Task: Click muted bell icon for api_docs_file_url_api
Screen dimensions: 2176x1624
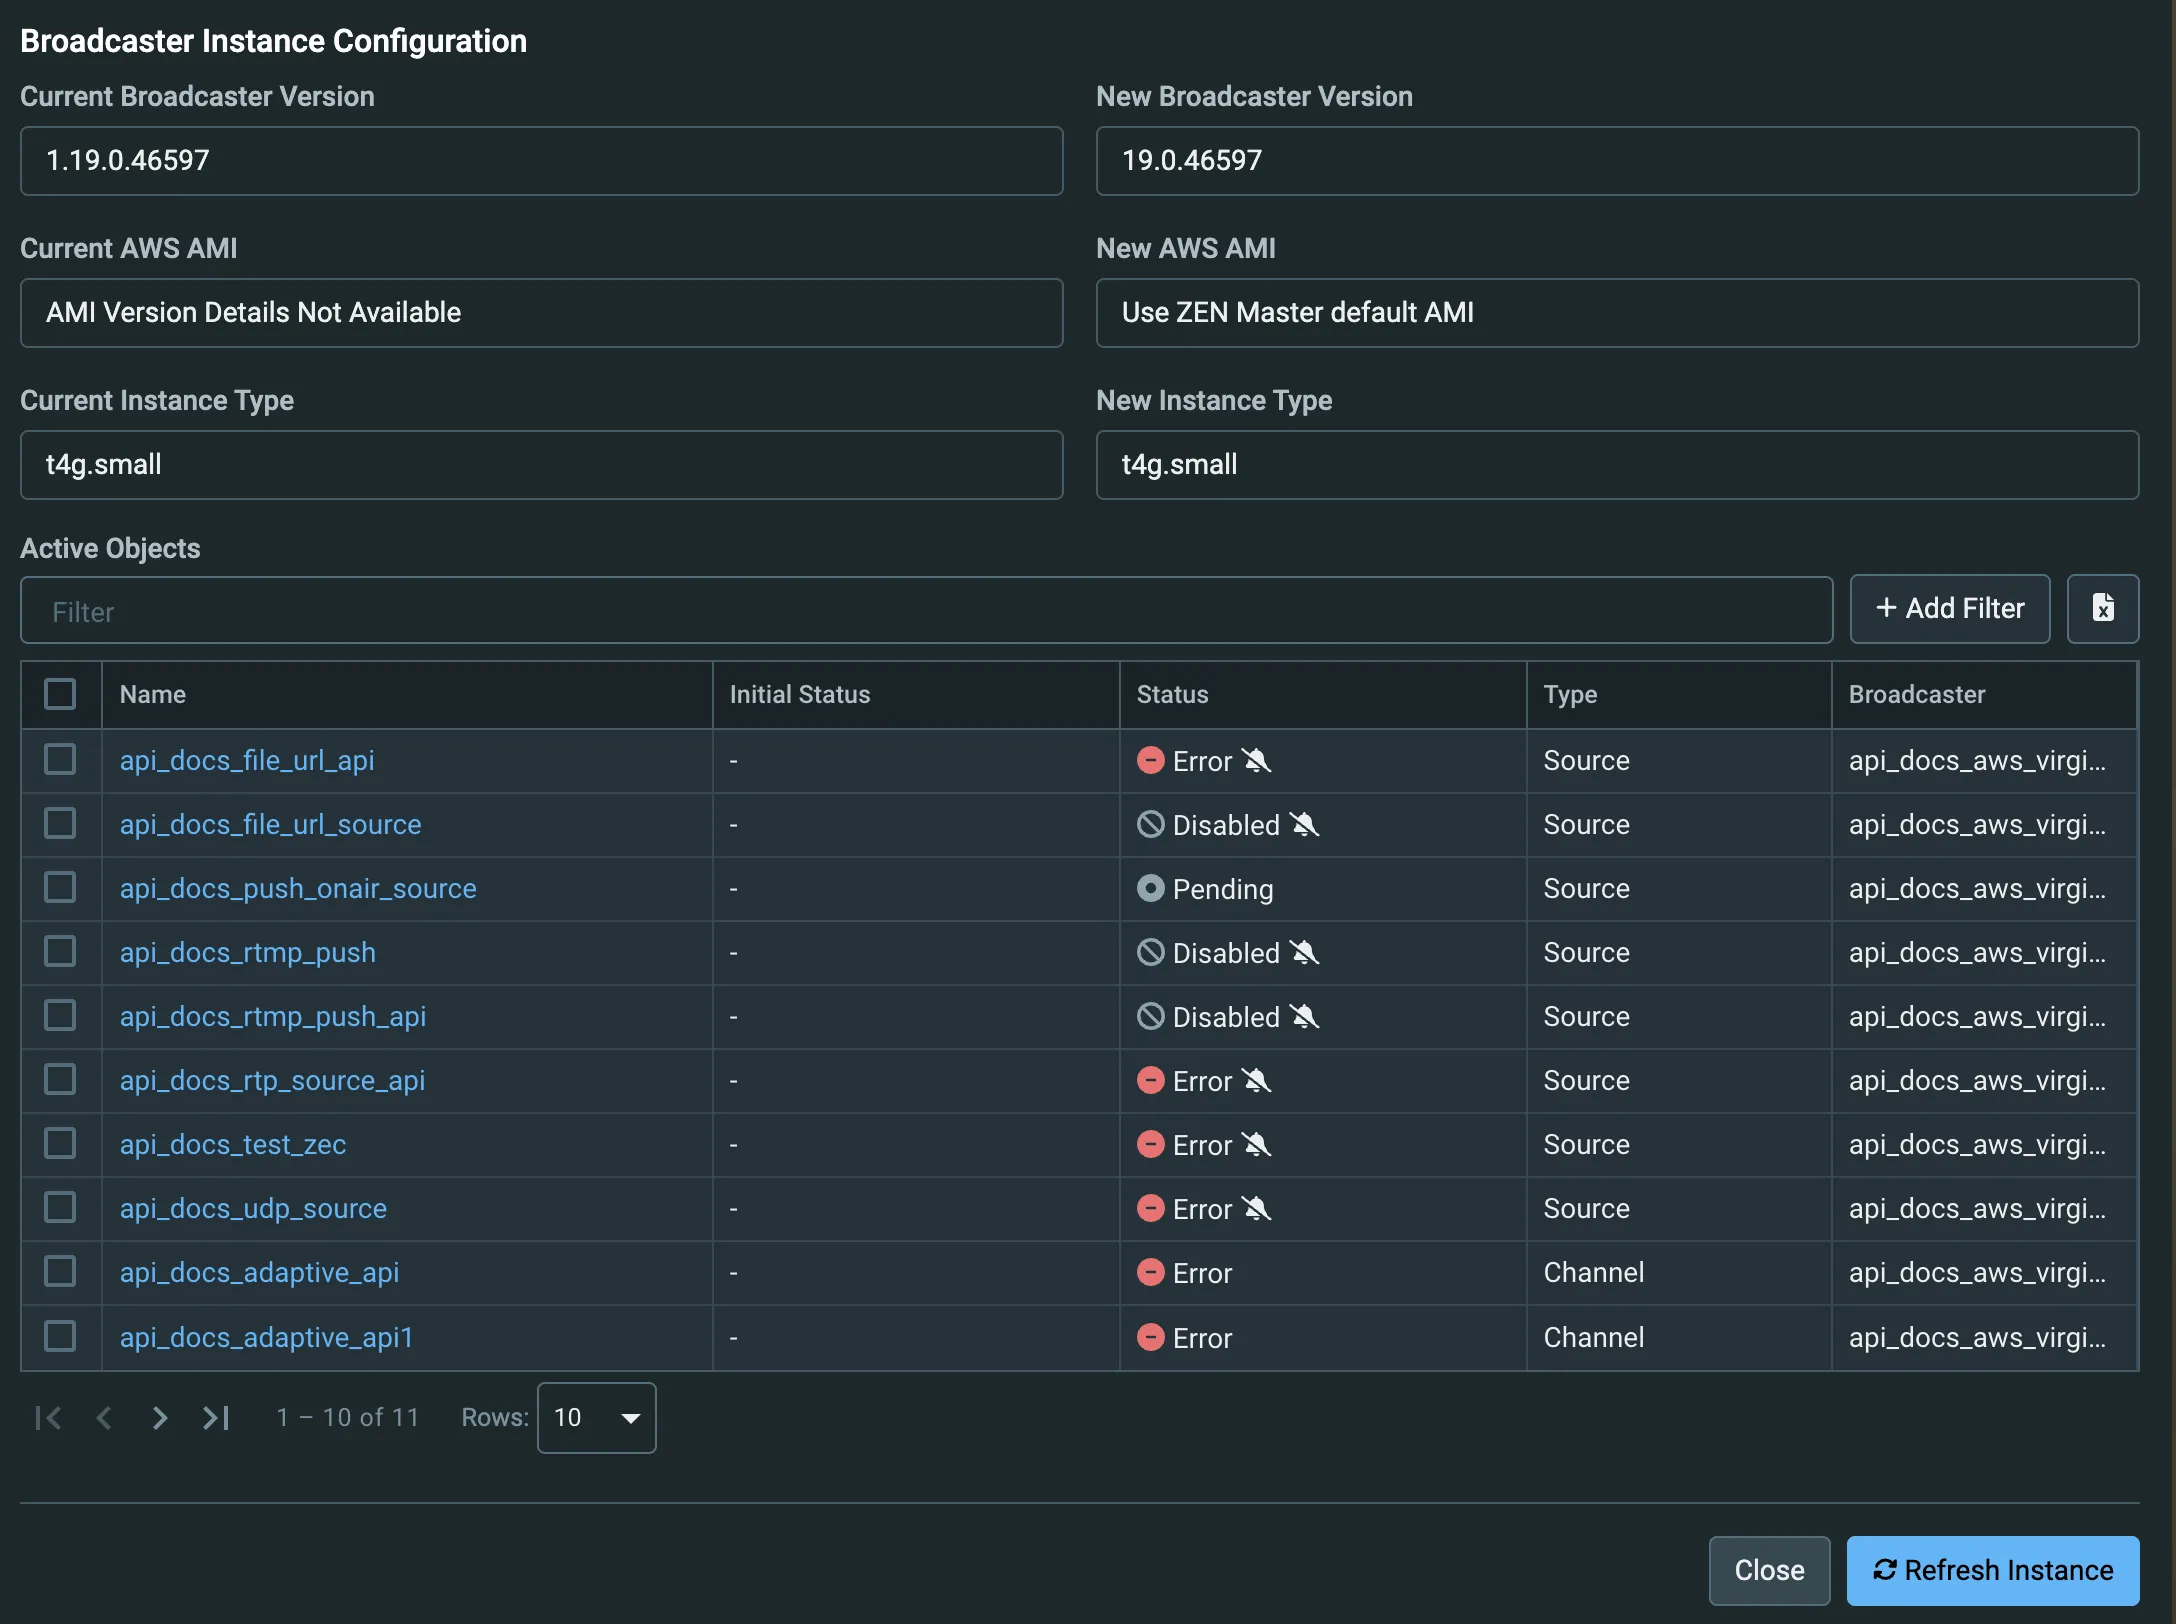Action: click(1257, 761)
